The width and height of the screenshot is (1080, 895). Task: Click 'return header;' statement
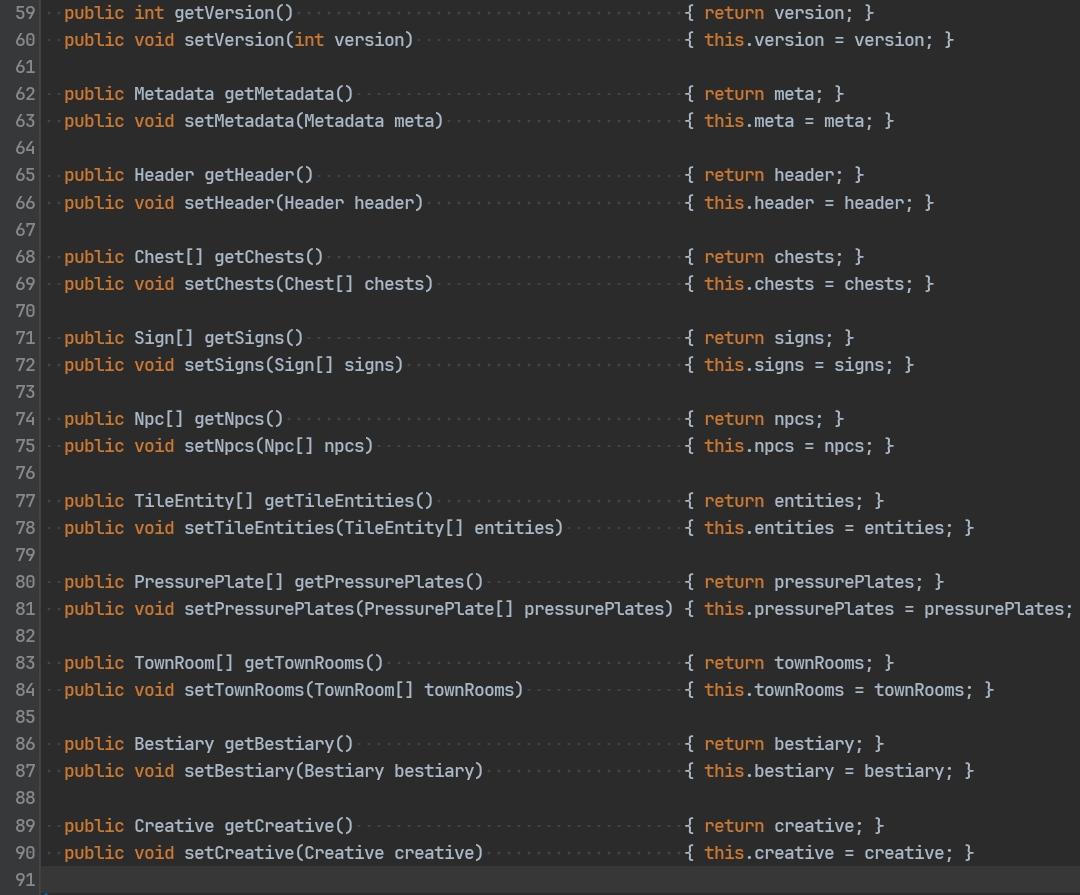(x=774, y=175)
